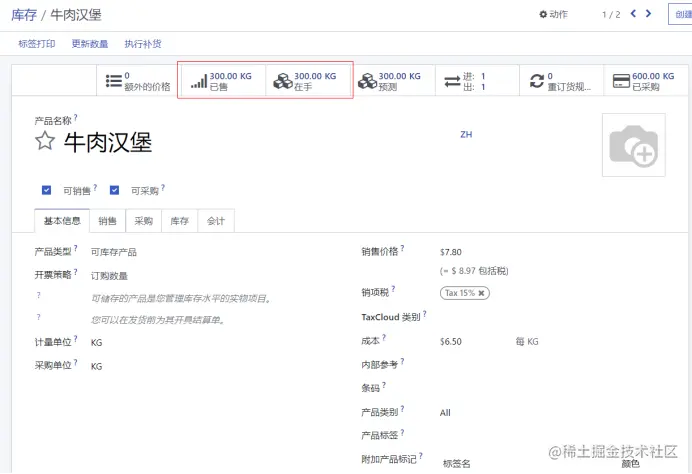The image size is (692, 474).
Task: Show help tooltip for 产品类别
Action: [402, 409]
